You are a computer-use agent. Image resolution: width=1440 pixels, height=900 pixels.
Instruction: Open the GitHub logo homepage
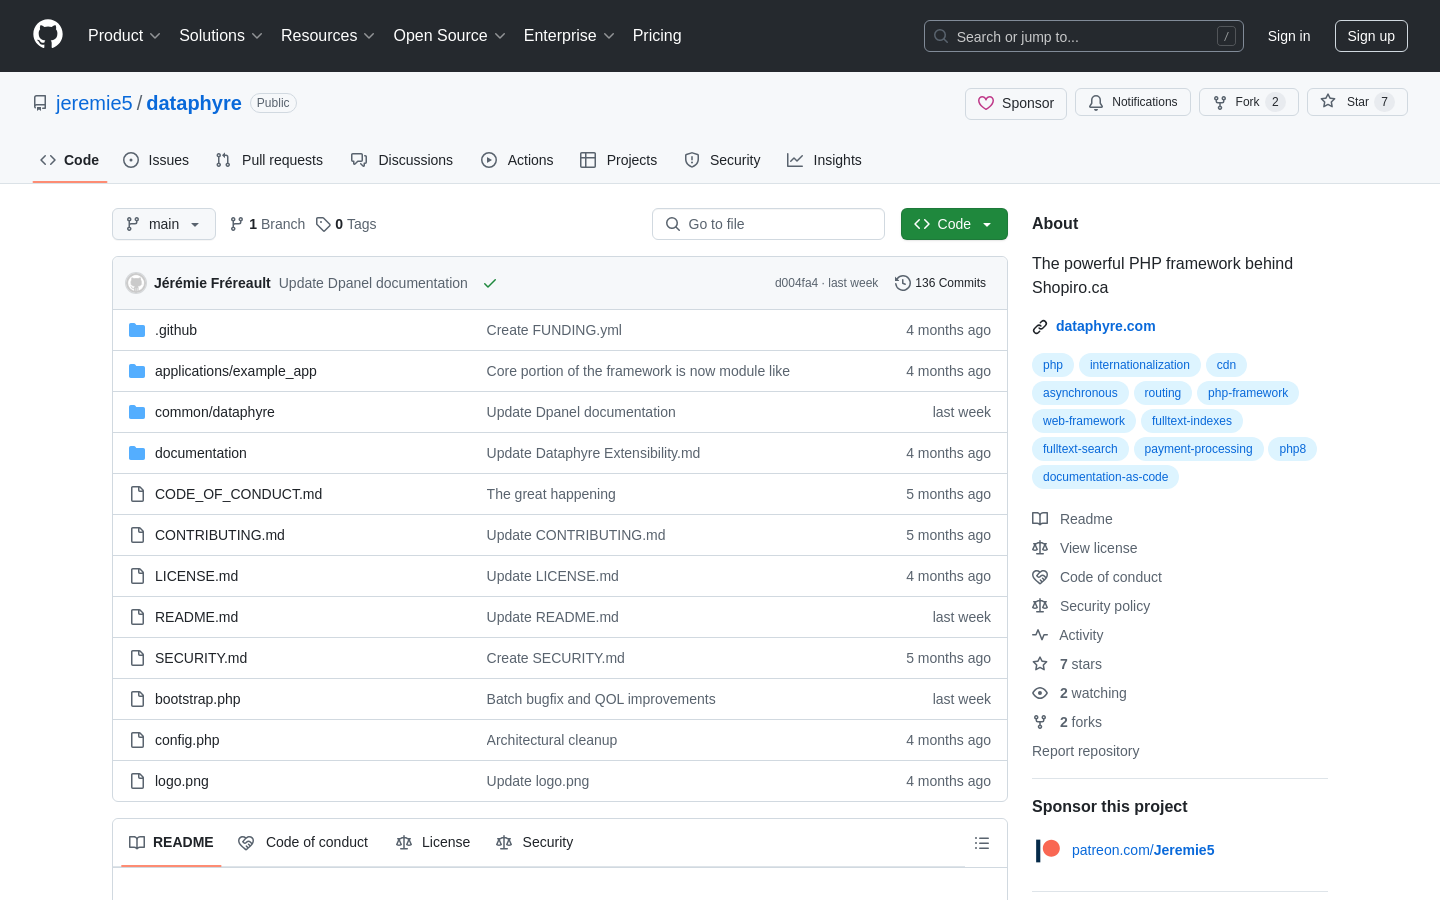point(48,35)
